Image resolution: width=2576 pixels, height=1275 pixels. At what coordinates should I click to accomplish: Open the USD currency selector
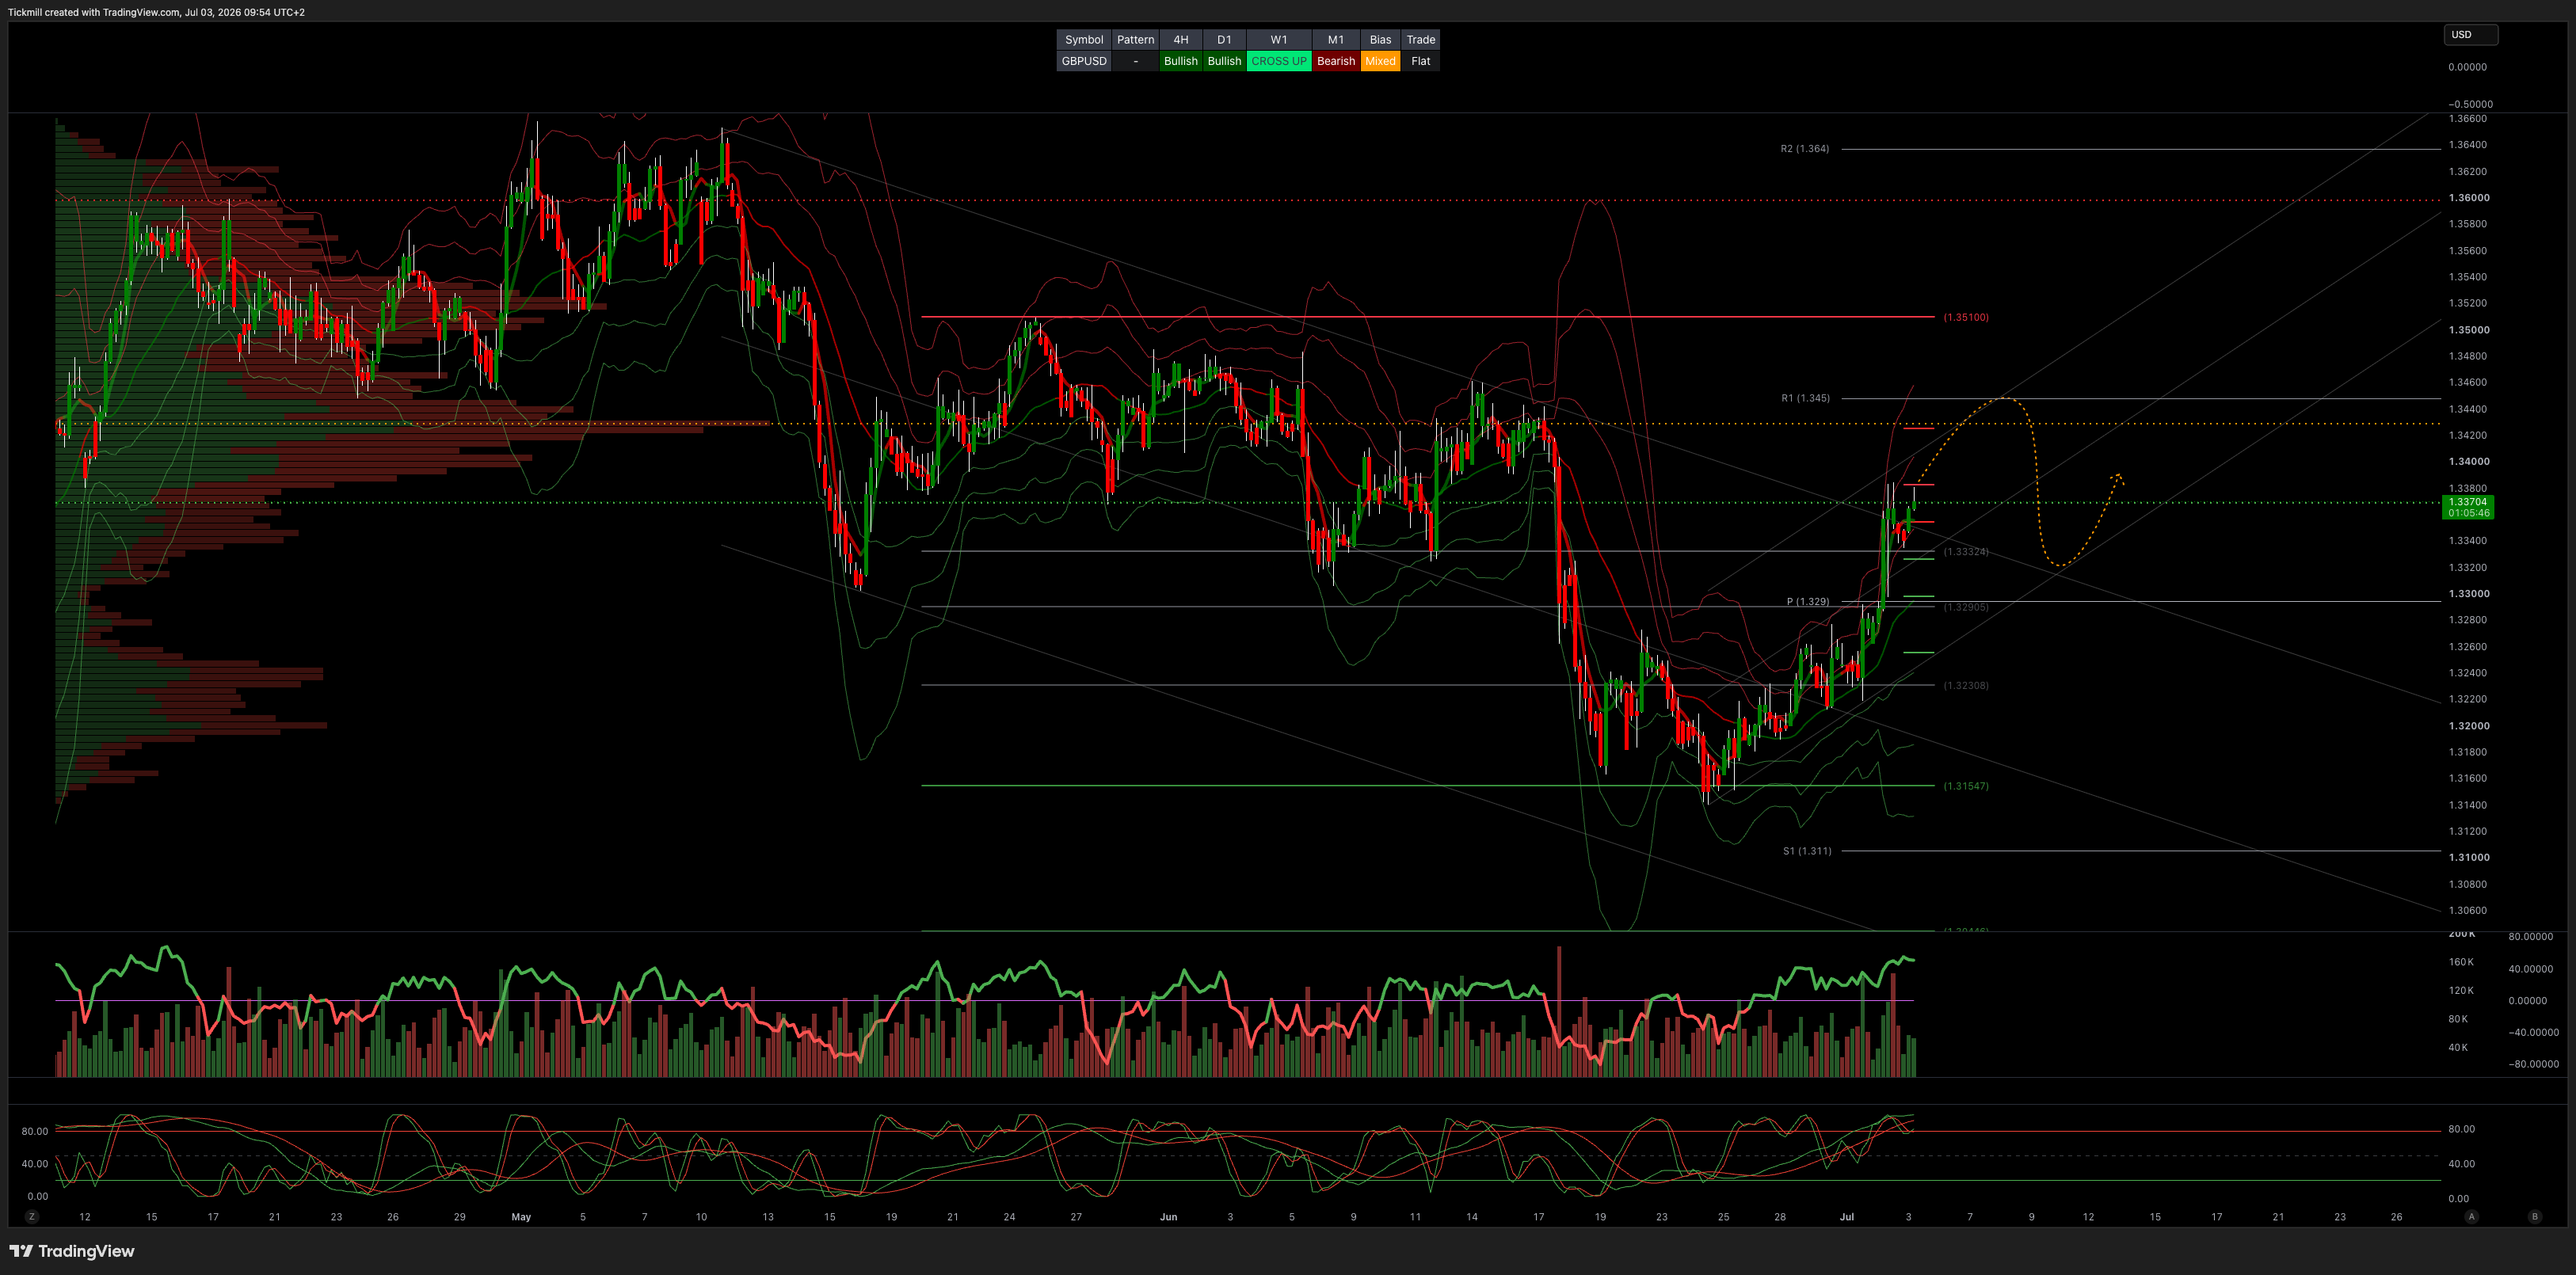click(2470, 34)
